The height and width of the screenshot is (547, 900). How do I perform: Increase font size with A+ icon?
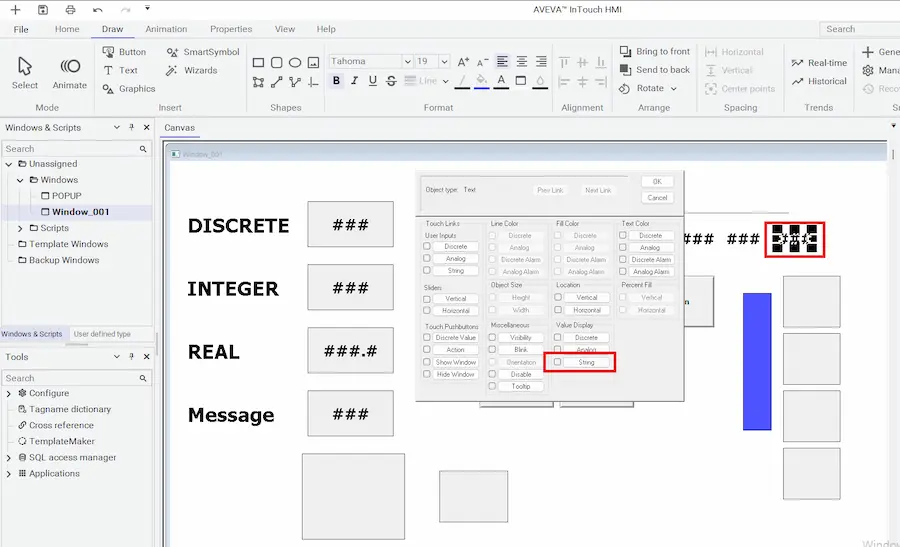pyautogui.click(x=463, y=61)
